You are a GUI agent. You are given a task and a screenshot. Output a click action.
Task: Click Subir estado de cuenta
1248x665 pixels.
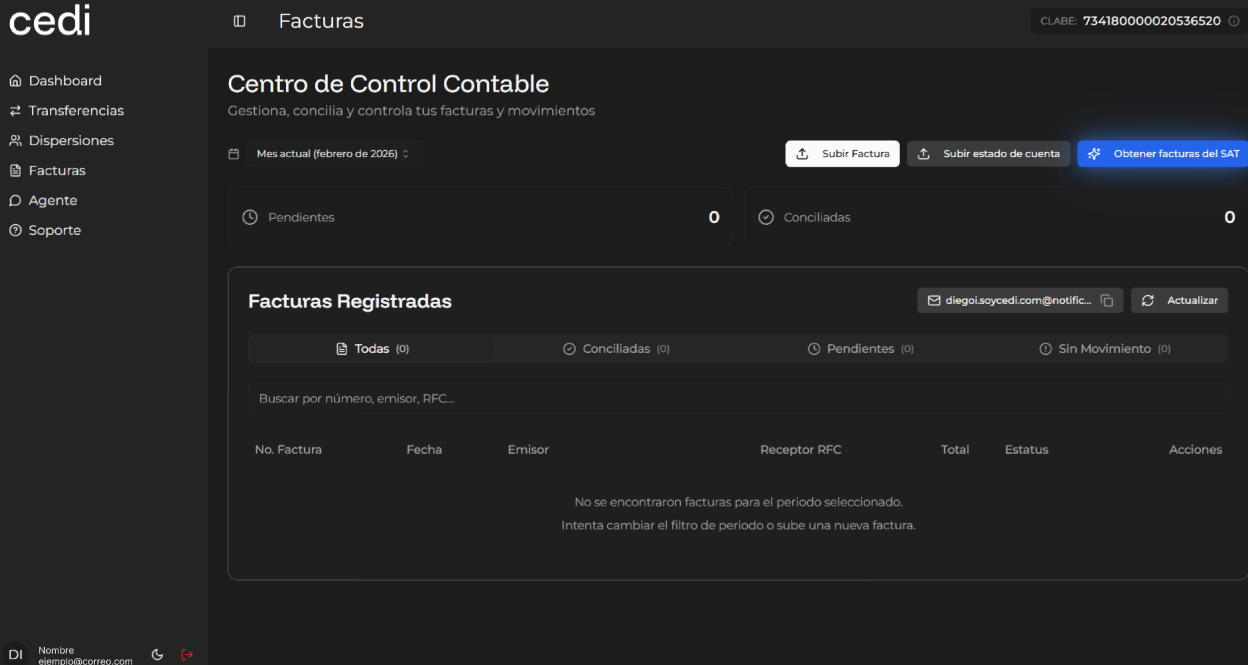click(989, 154)
